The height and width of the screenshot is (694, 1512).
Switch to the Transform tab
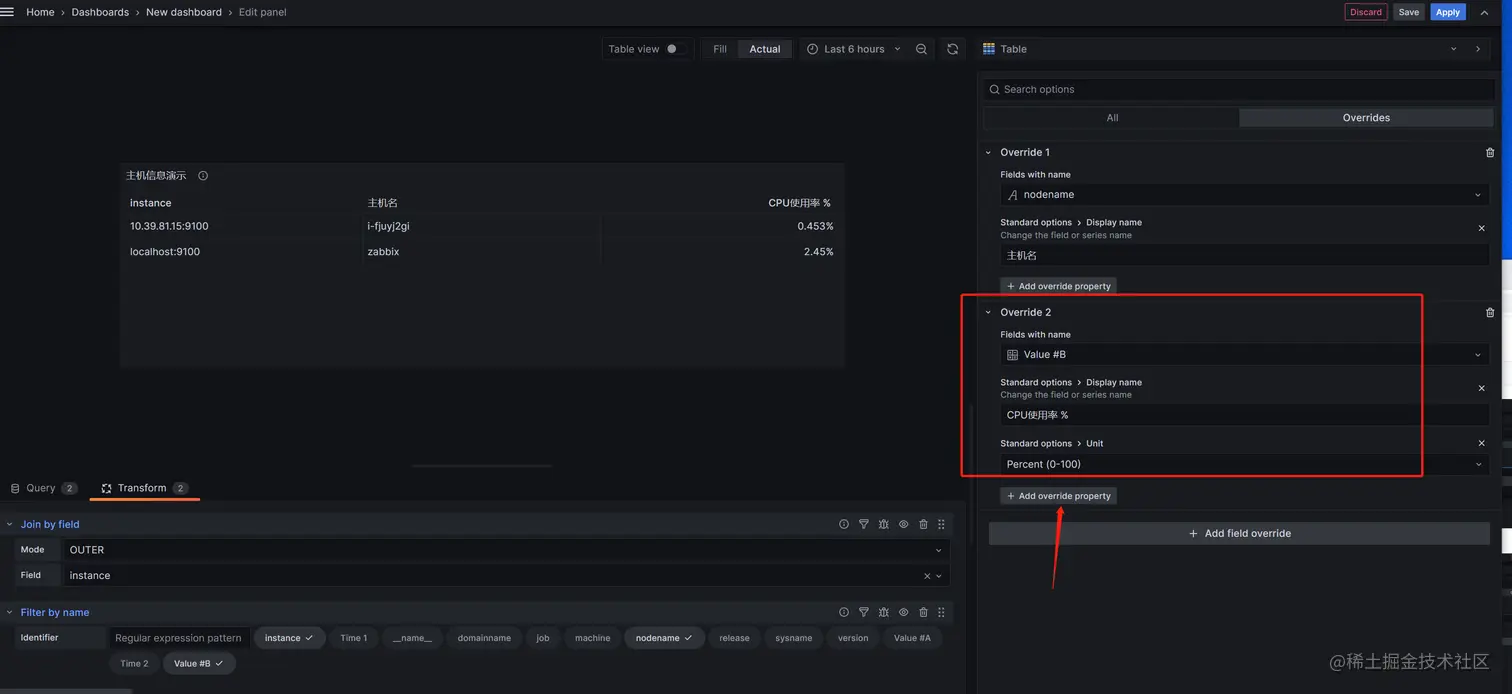(144, 488)
